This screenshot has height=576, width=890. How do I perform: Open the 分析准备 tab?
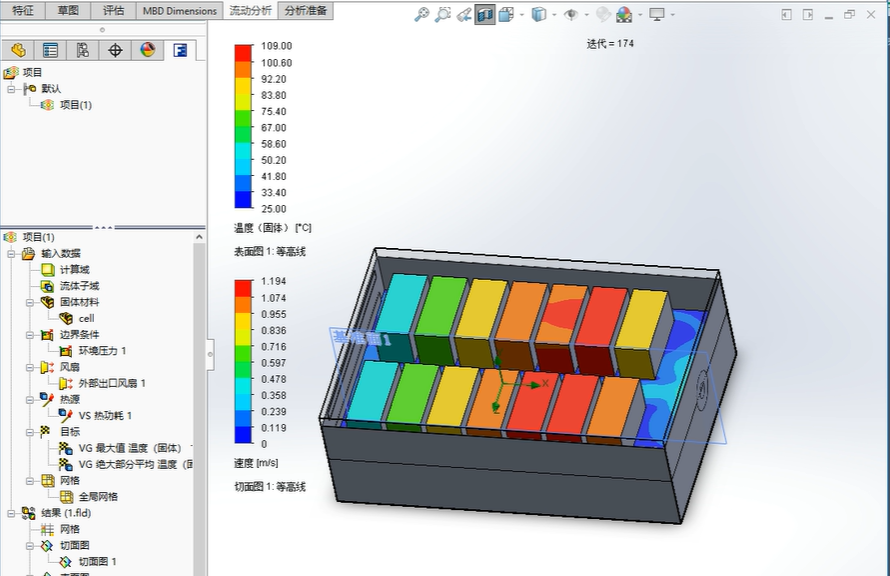point(305,11)
